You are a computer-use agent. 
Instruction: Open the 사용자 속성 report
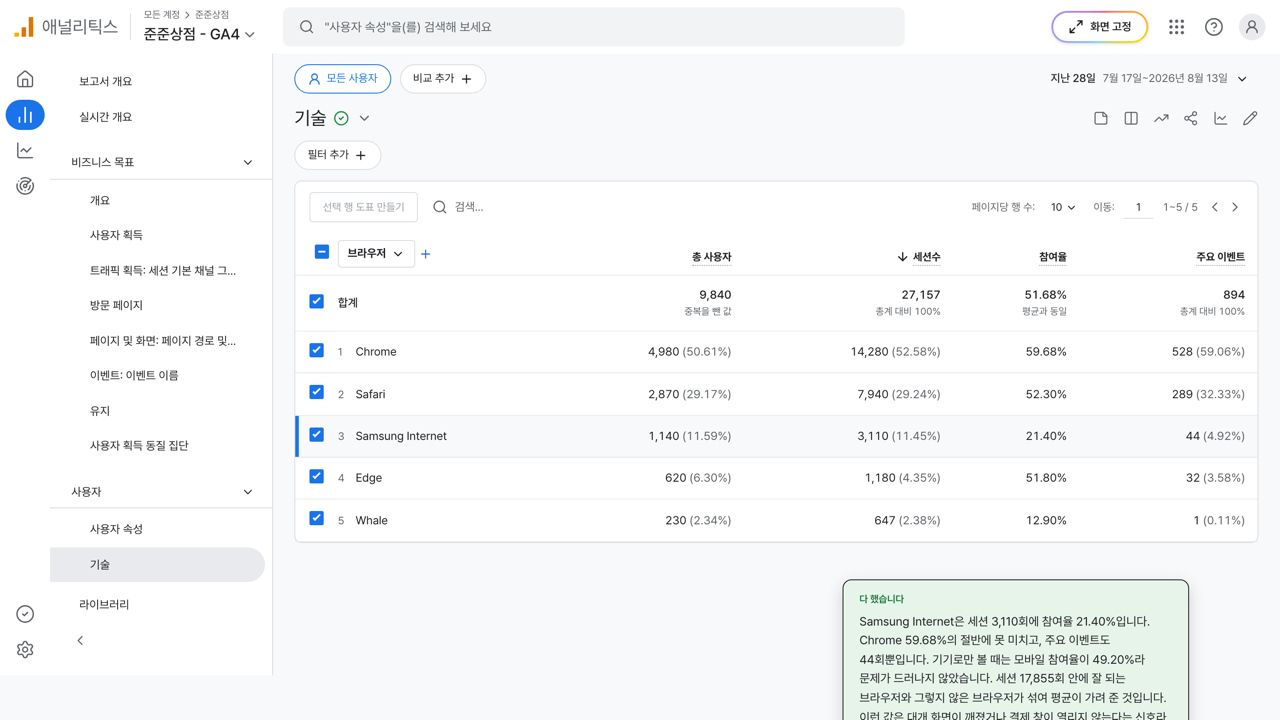click(x=116, y=529)
